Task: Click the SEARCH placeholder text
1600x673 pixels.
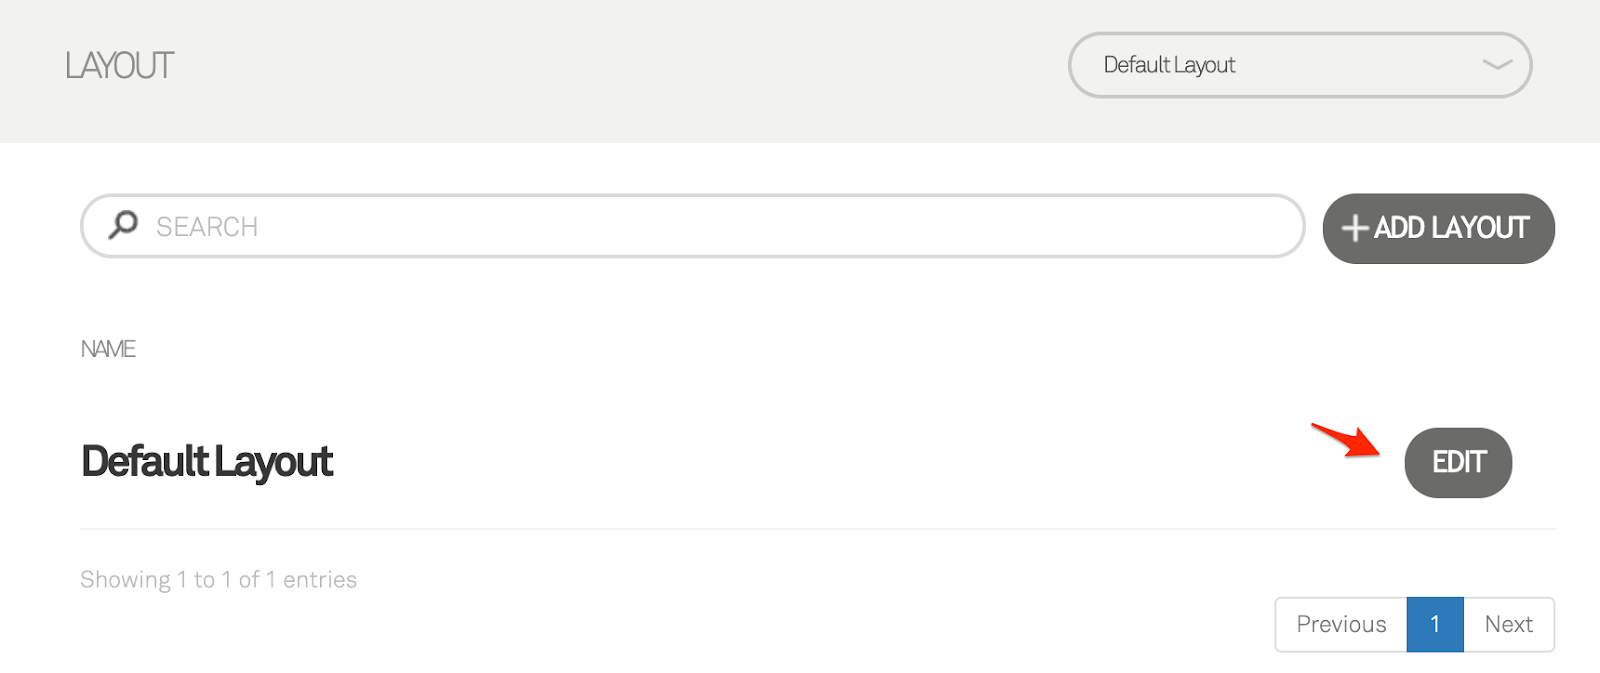Action: click(207, 227)
